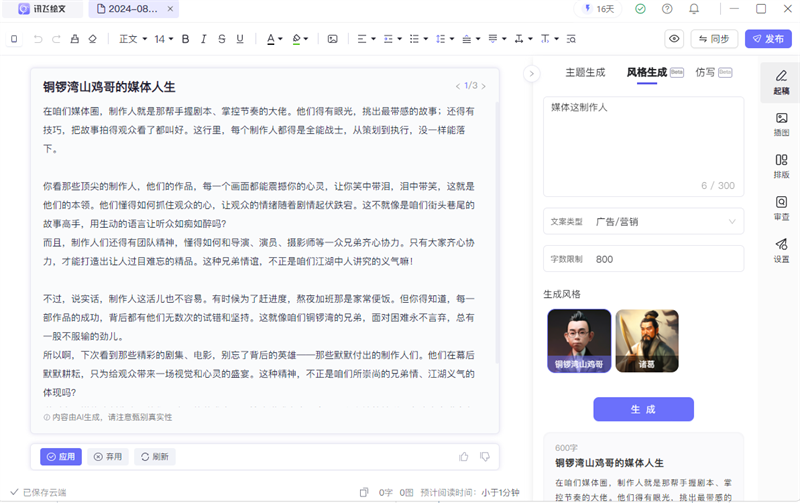The height and width of the screenshot is (503, 800).
Task: Thumbs down the generated content
Action: tap(485, 457)
